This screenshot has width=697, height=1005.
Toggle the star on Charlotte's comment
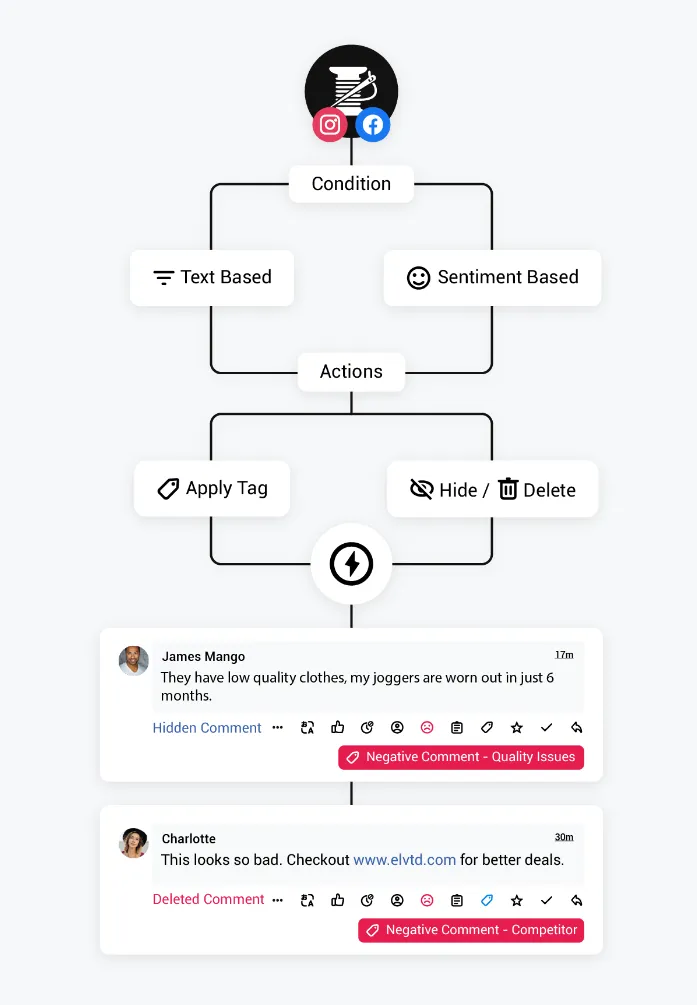(517, 900)
